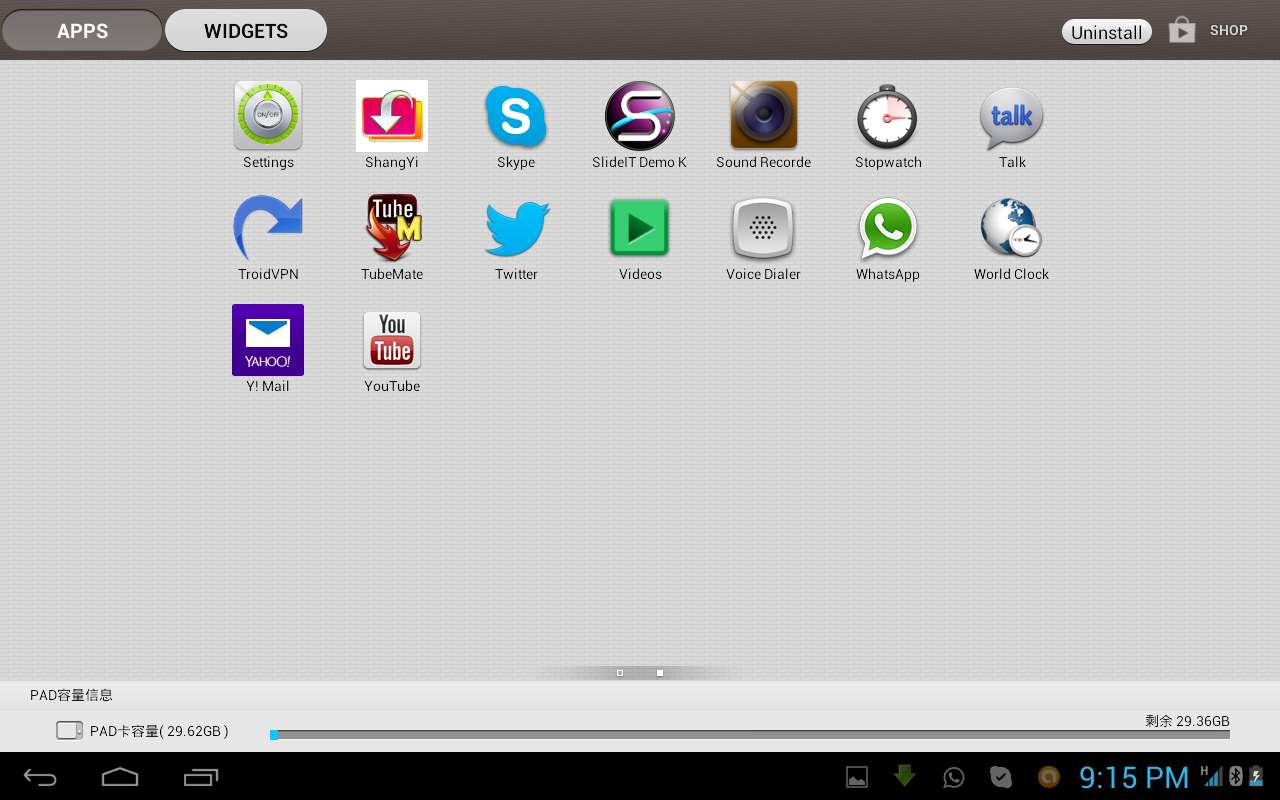This screenshot has width=1280, height=800.
Task: Open Yahoo Mail app
Action: pyautogui.click(x=268, y=341)
